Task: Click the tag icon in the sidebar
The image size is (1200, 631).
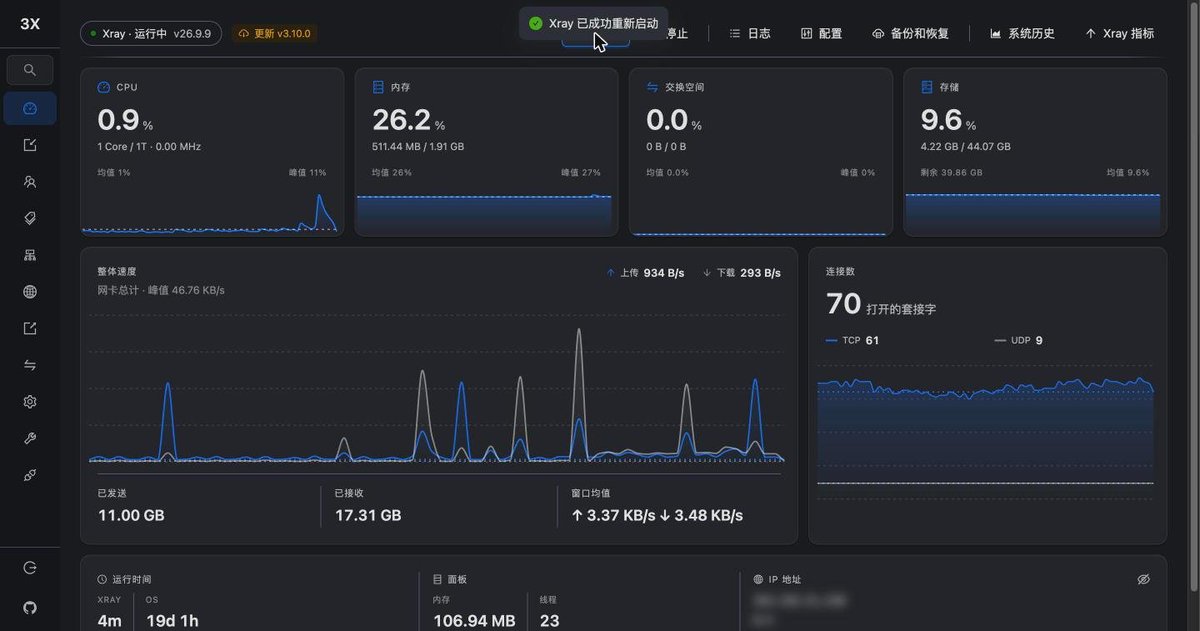Action: tap(30, 218)
